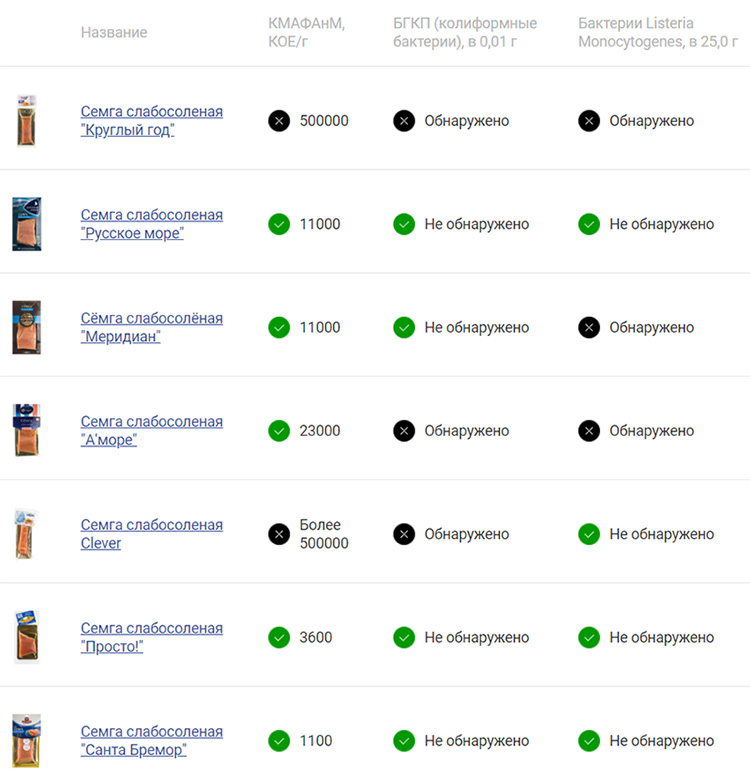Click the Просто! product thumbnail image
This screenshot has width=750, height=780.
[x=26, y=637]
